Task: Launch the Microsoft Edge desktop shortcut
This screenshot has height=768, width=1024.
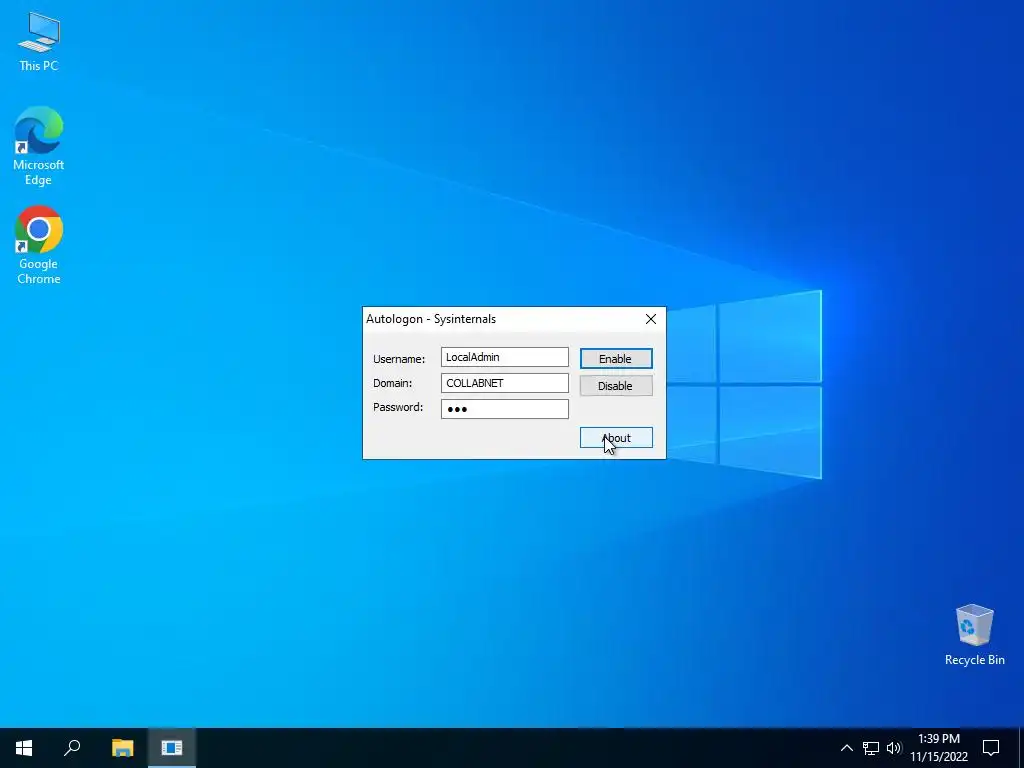Action: pyautogui.click(x=39, y=146)
